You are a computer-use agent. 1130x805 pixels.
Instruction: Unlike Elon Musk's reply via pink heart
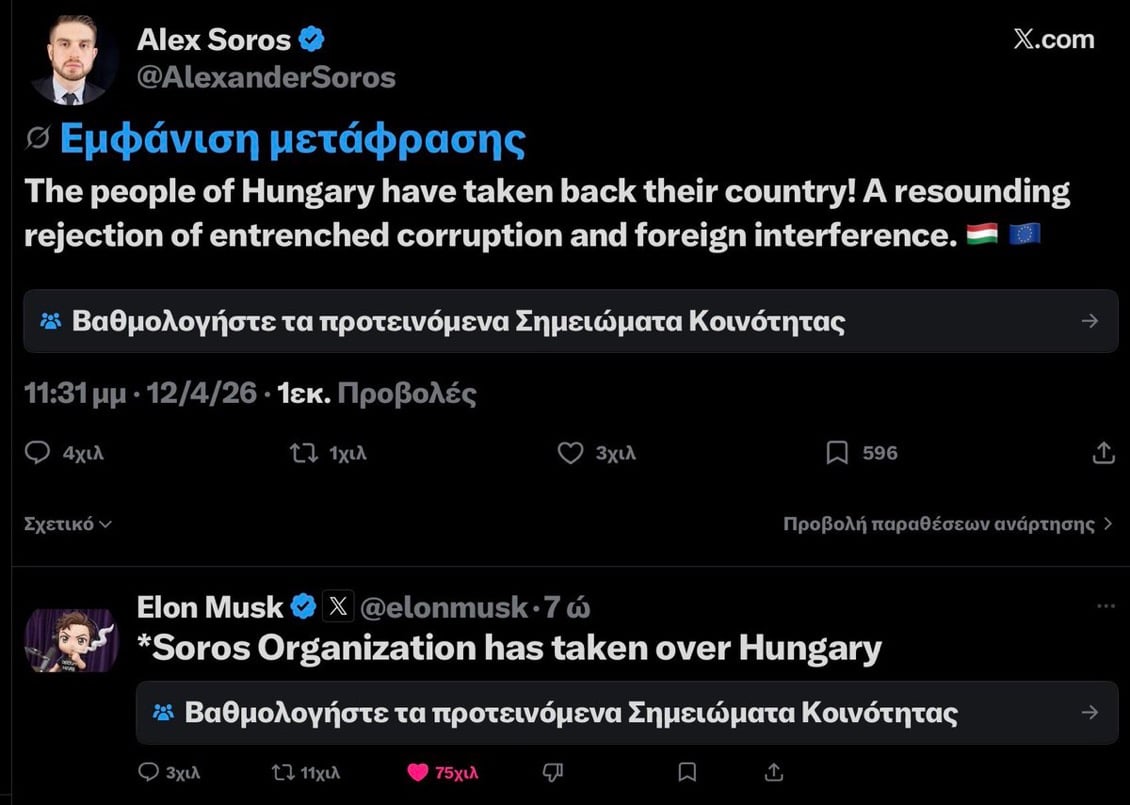pyautogui.click(x=418, y=772)
